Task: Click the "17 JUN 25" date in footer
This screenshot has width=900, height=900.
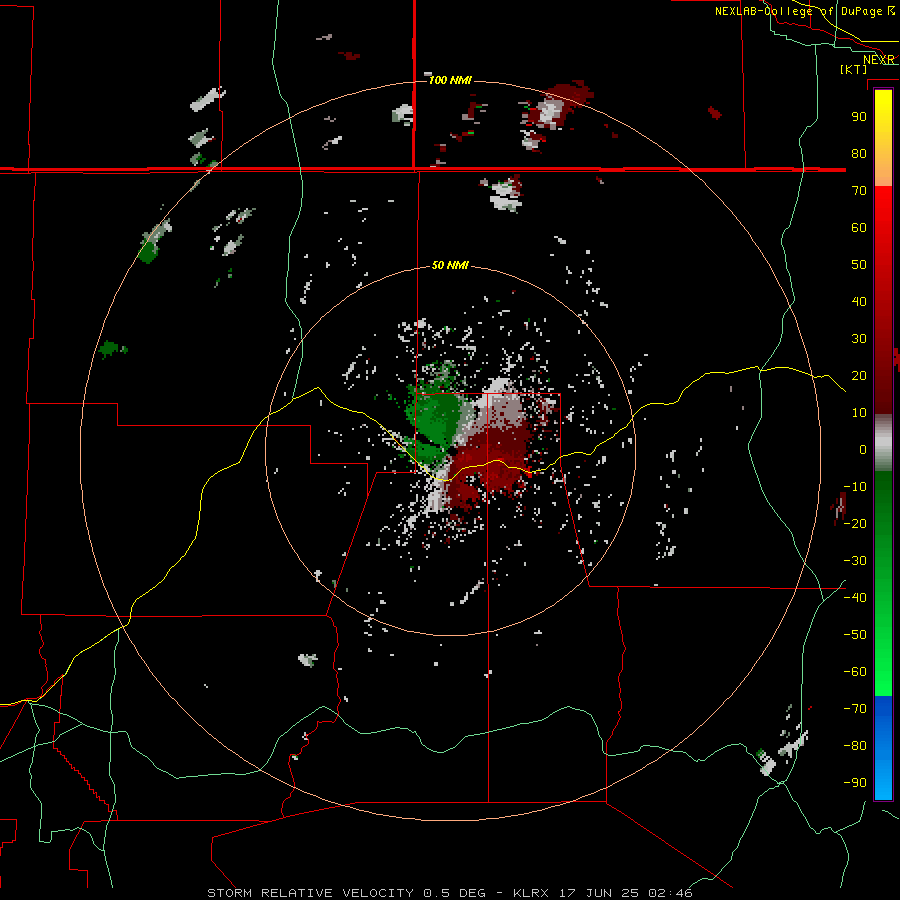Action: (x=599, y=893)
